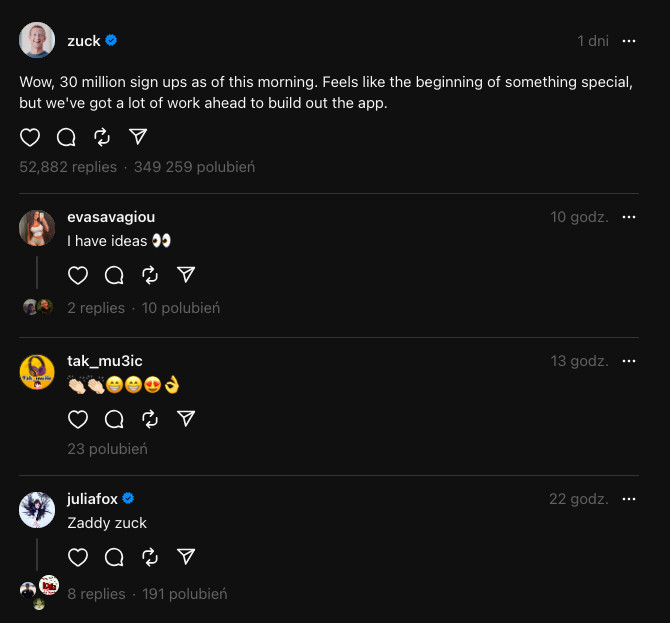Show 2 replies under evasavagiou's comment
This screenshot has width=670, height=623.
pyautogui.click(x=96, y=308)
